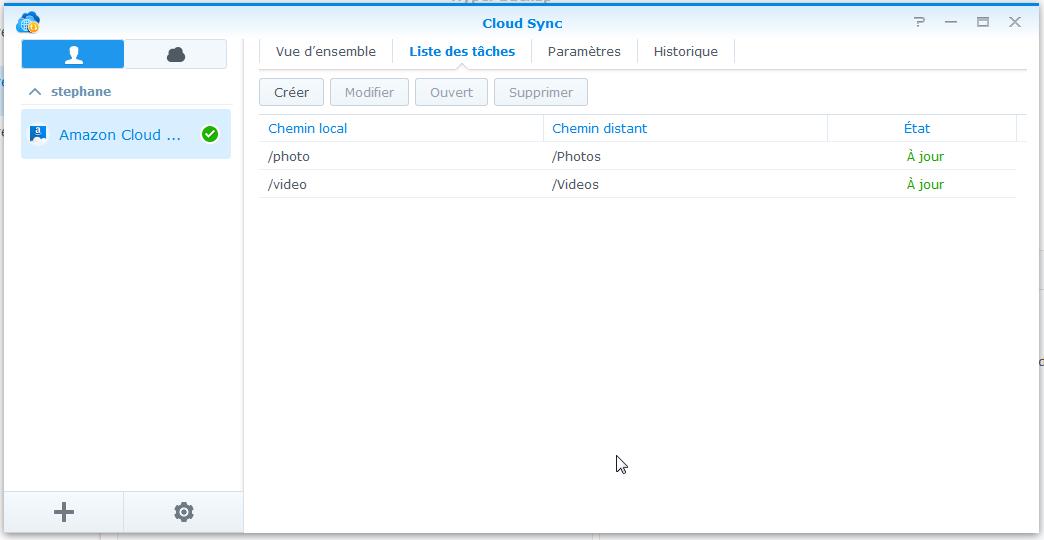Open the Historique tab
Screen dimensions: 1044x540
(685, 51)
